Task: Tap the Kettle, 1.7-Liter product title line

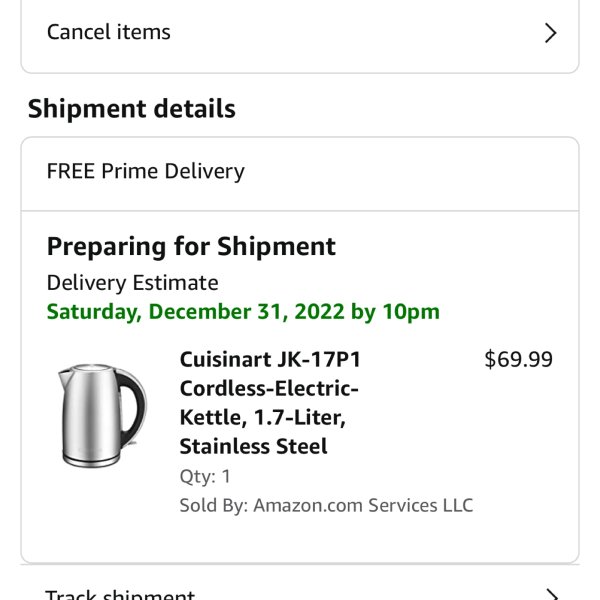Action: click(262, 417)
